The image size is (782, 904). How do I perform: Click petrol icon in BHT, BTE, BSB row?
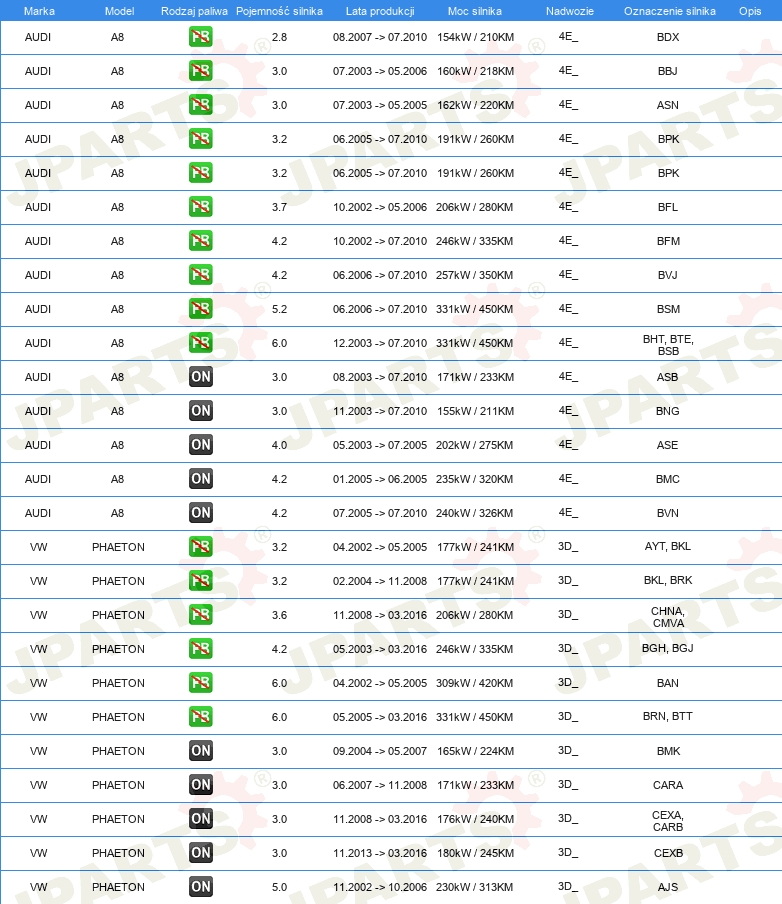pos(201,343)
